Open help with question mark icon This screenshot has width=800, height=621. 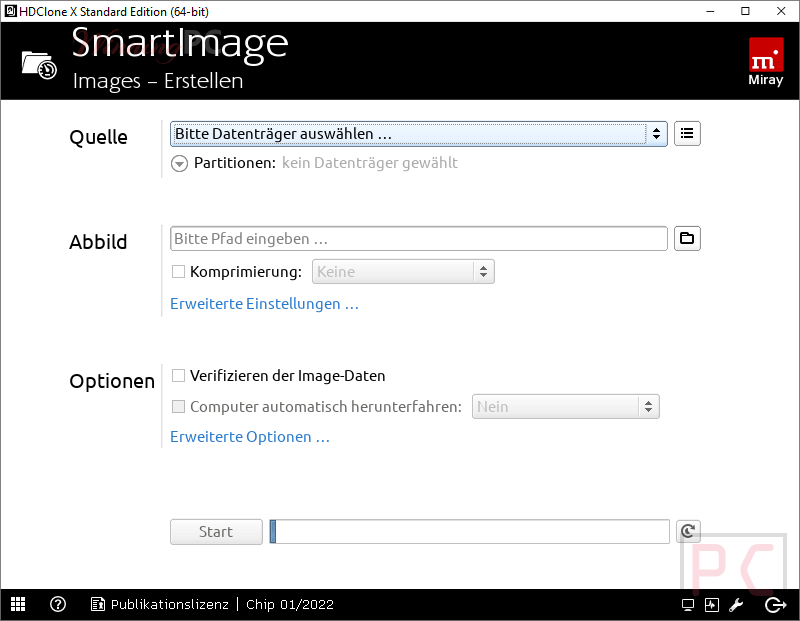(x=58, y=604)
